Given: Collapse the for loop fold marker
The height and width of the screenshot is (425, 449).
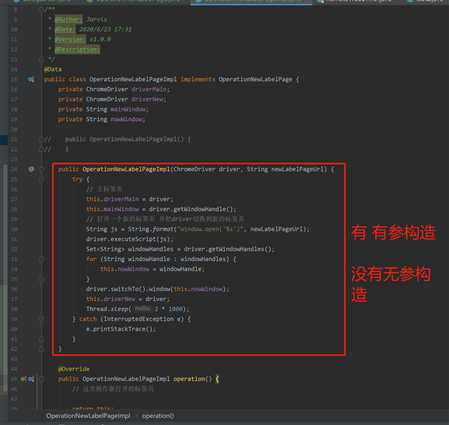Looking at the screenshot, I should (41, 259).
